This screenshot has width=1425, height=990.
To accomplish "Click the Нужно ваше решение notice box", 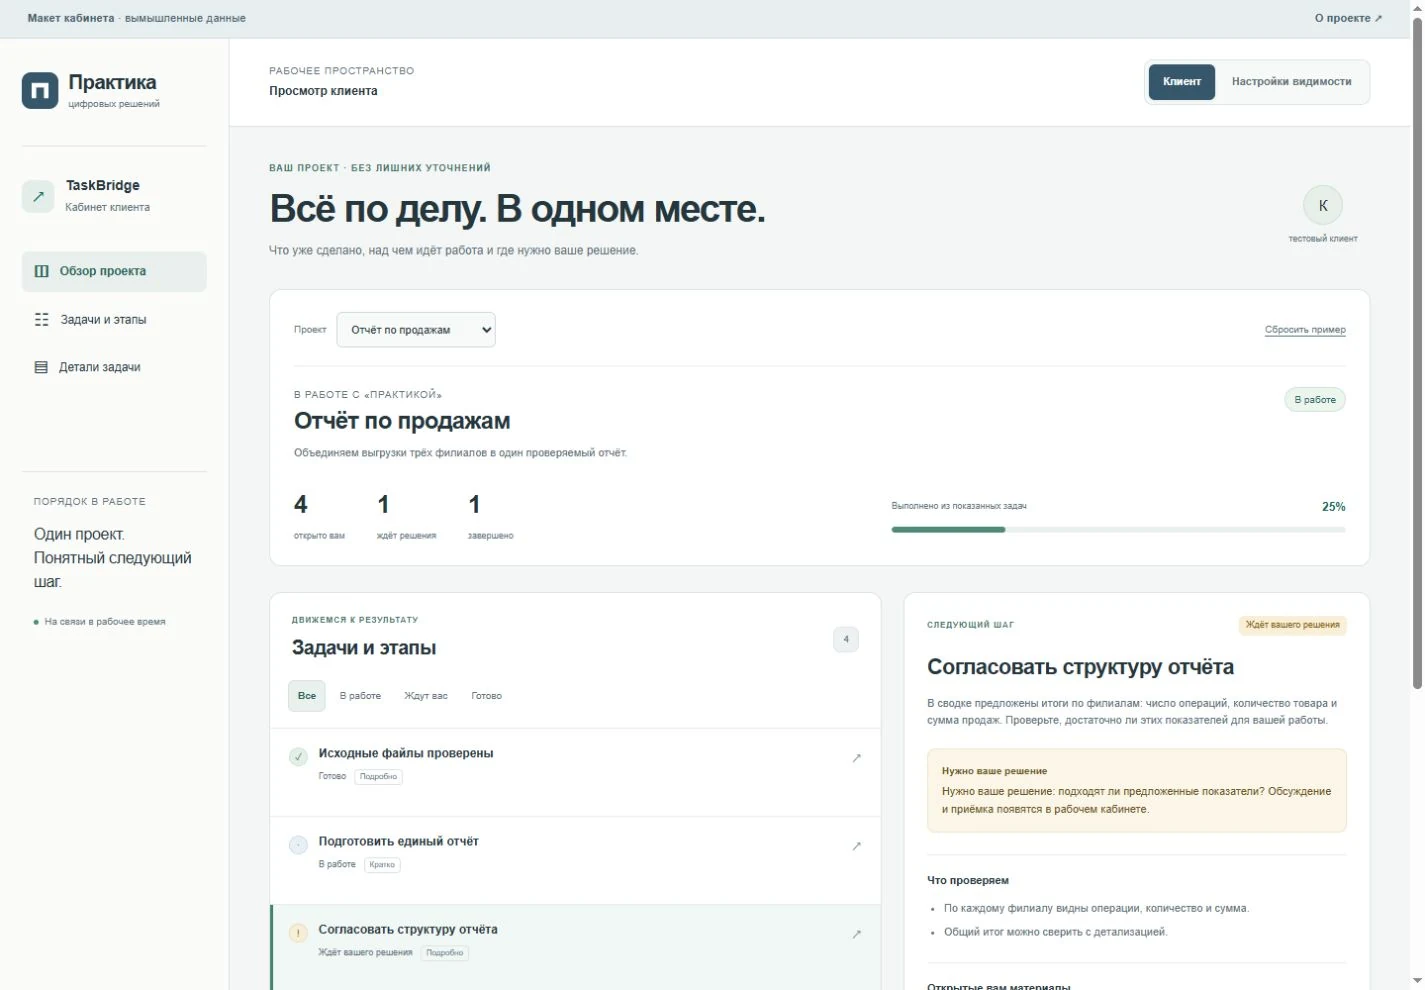I will 1137,791.
